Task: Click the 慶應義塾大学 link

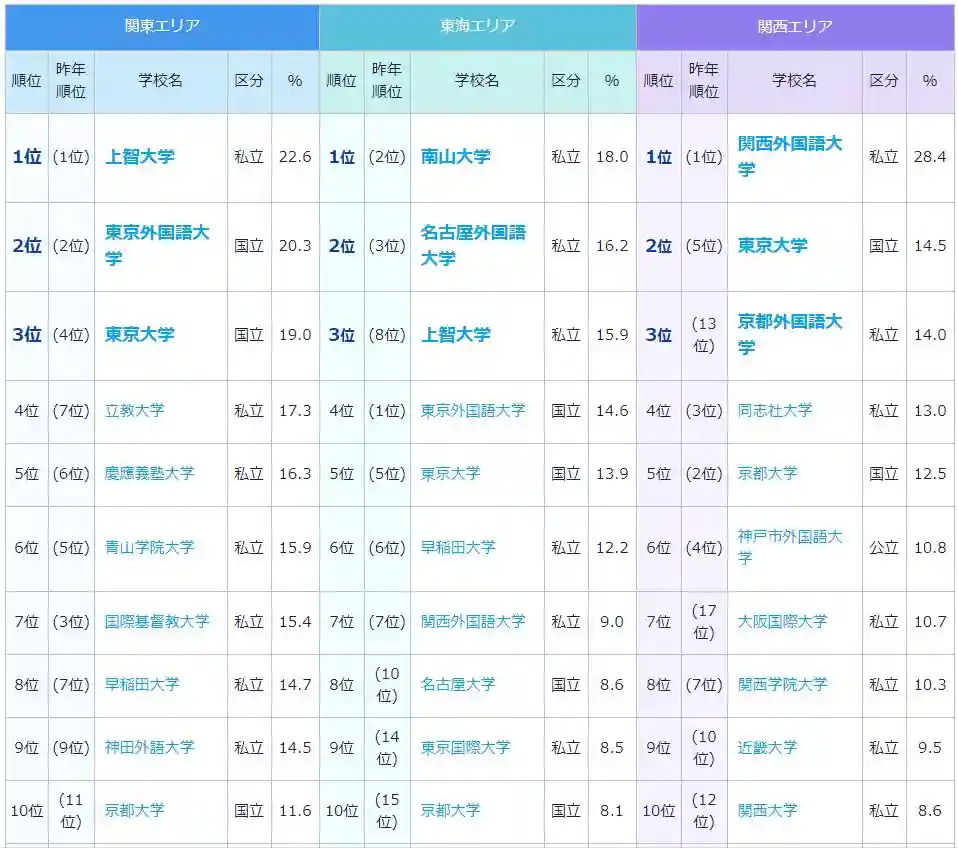Action: [x=149, y=473]
